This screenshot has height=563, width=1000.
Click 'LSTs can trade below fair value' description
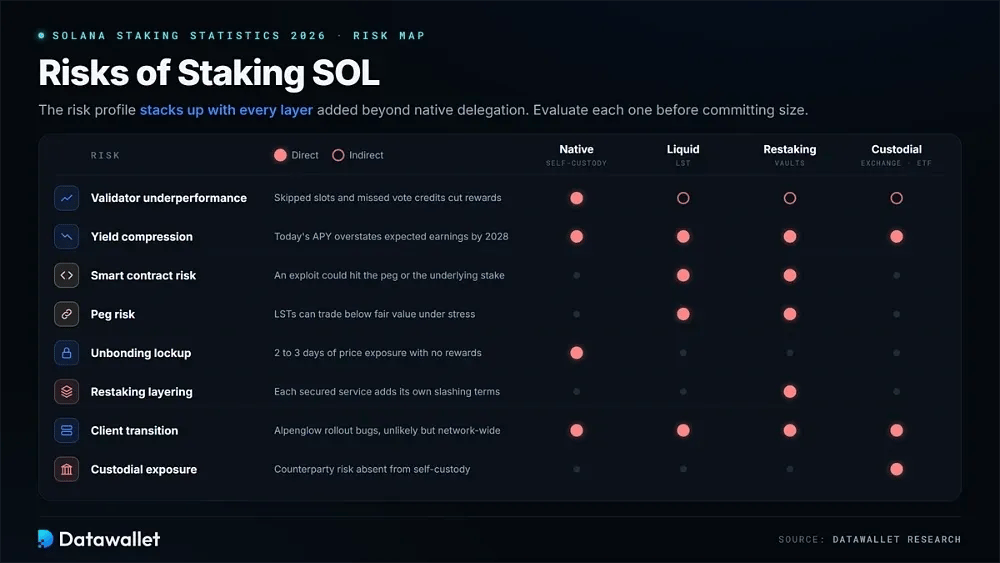pos(374,314)
